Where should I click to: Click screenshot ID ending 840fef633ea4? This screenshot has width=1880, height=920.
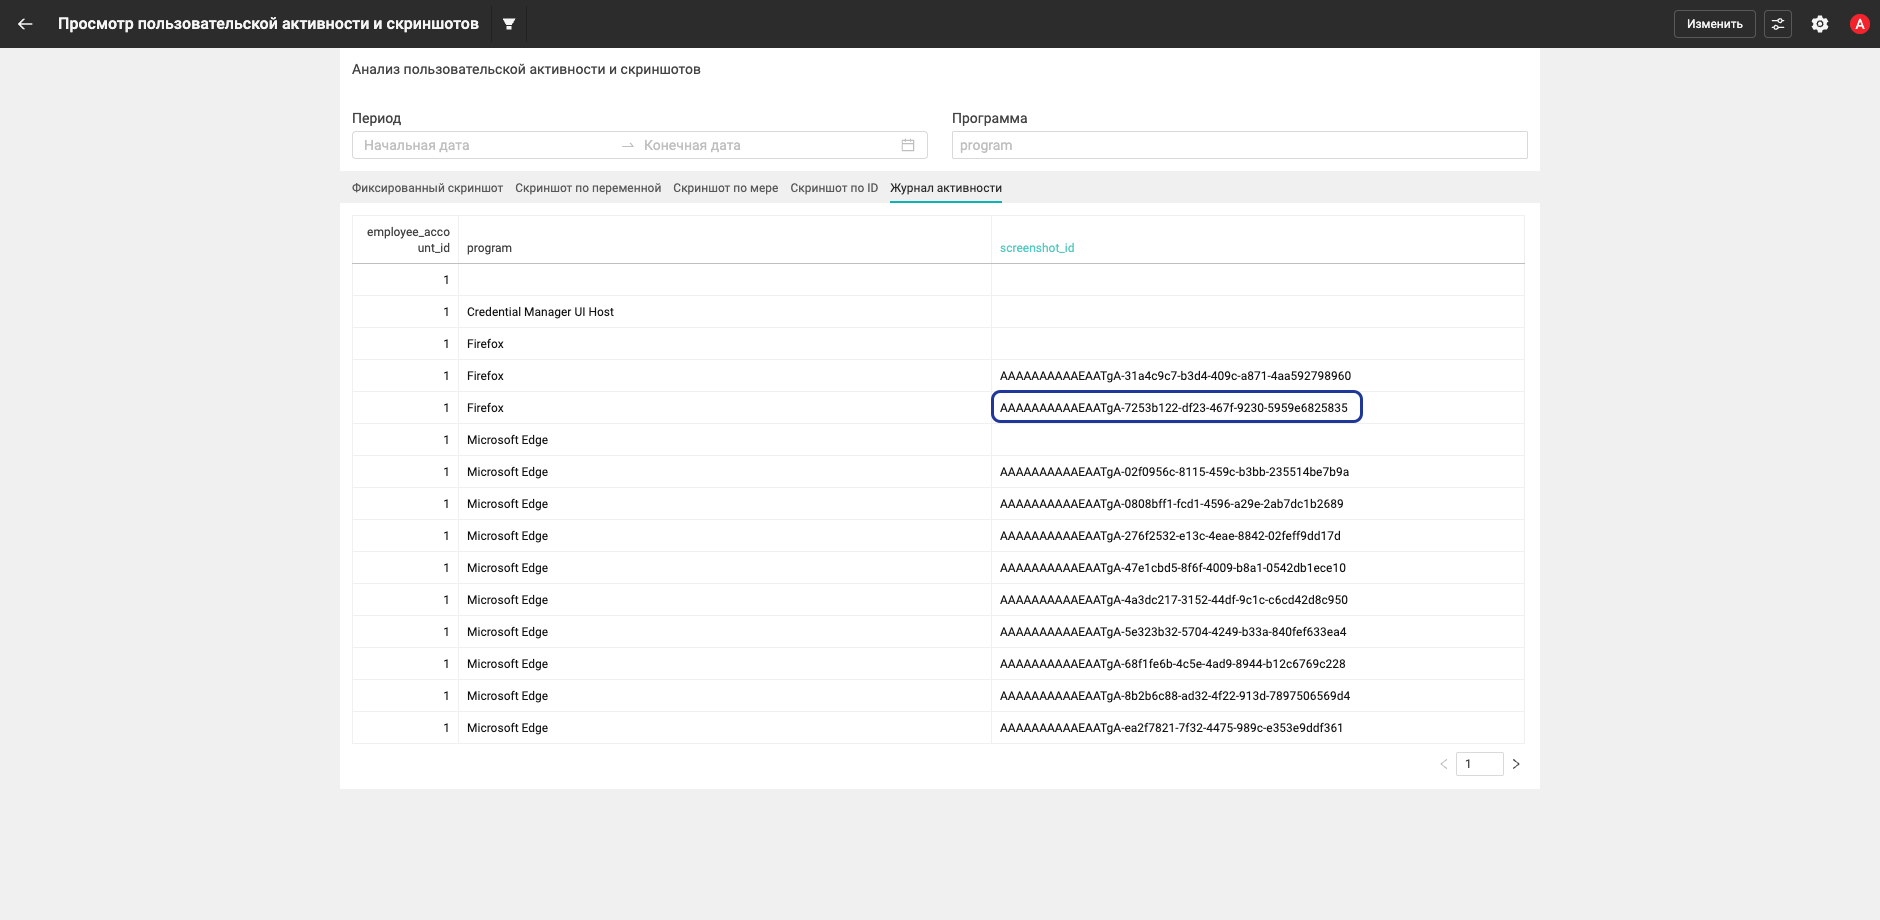(x=1173, y=632)
